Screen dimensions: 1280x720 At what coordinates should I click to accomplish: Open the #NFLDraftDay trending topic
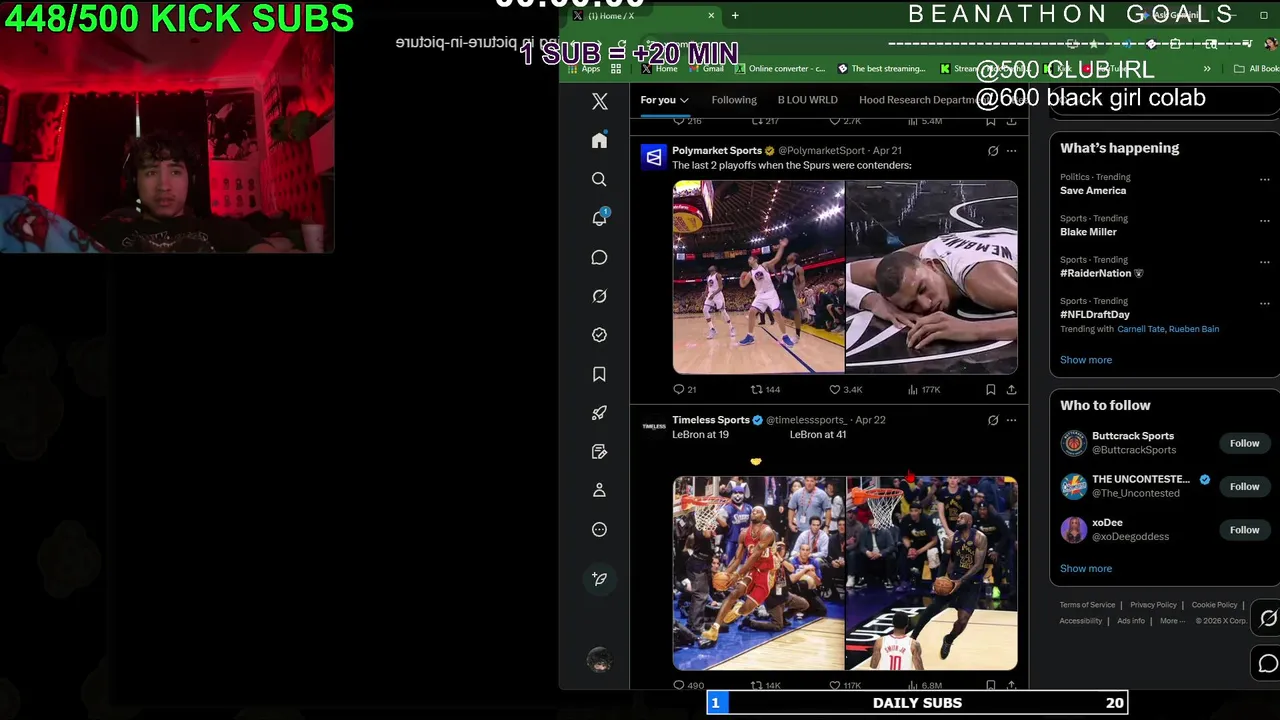(x=1095, y=314)
